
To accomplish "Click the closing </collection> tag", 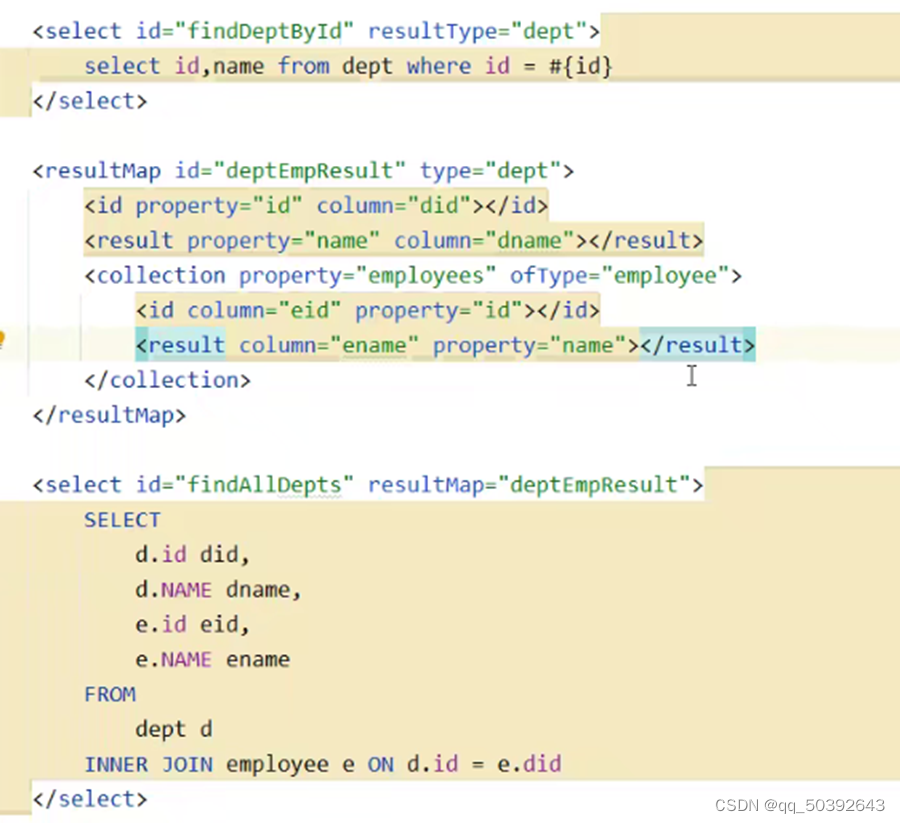I will click(x=168, y=380).
